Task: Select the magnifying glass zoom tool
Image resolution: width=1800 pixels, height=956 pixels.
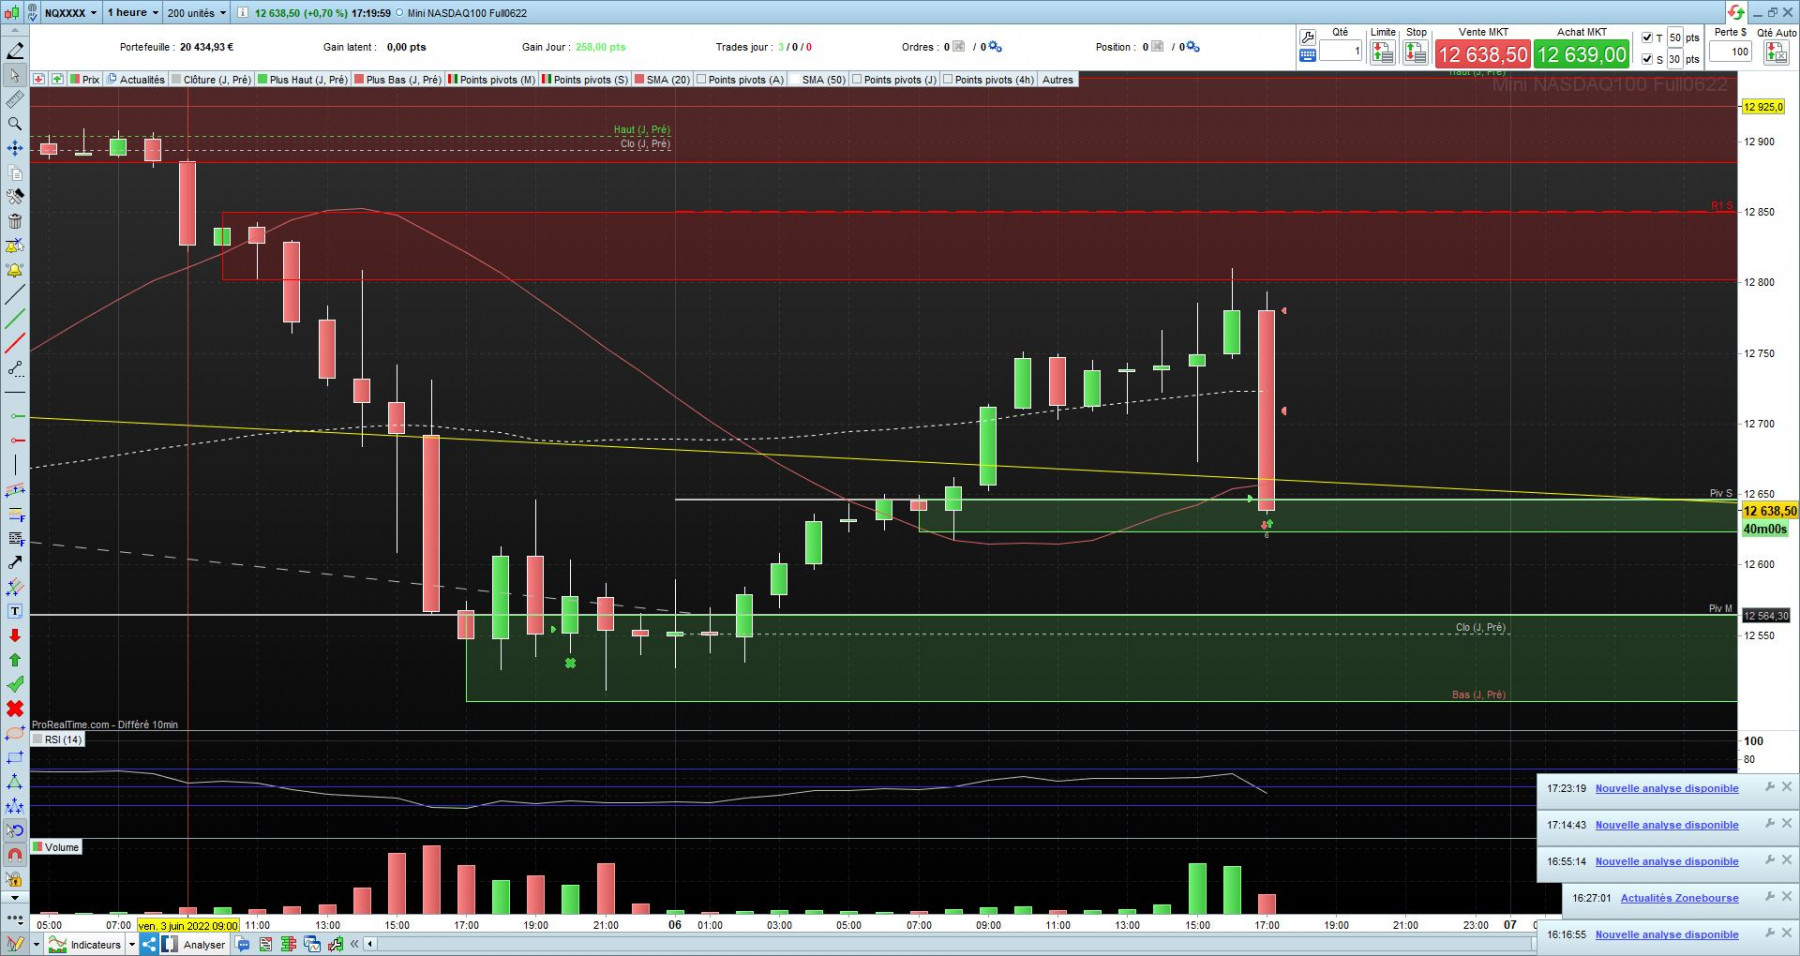Action: [x=15, y=124]
